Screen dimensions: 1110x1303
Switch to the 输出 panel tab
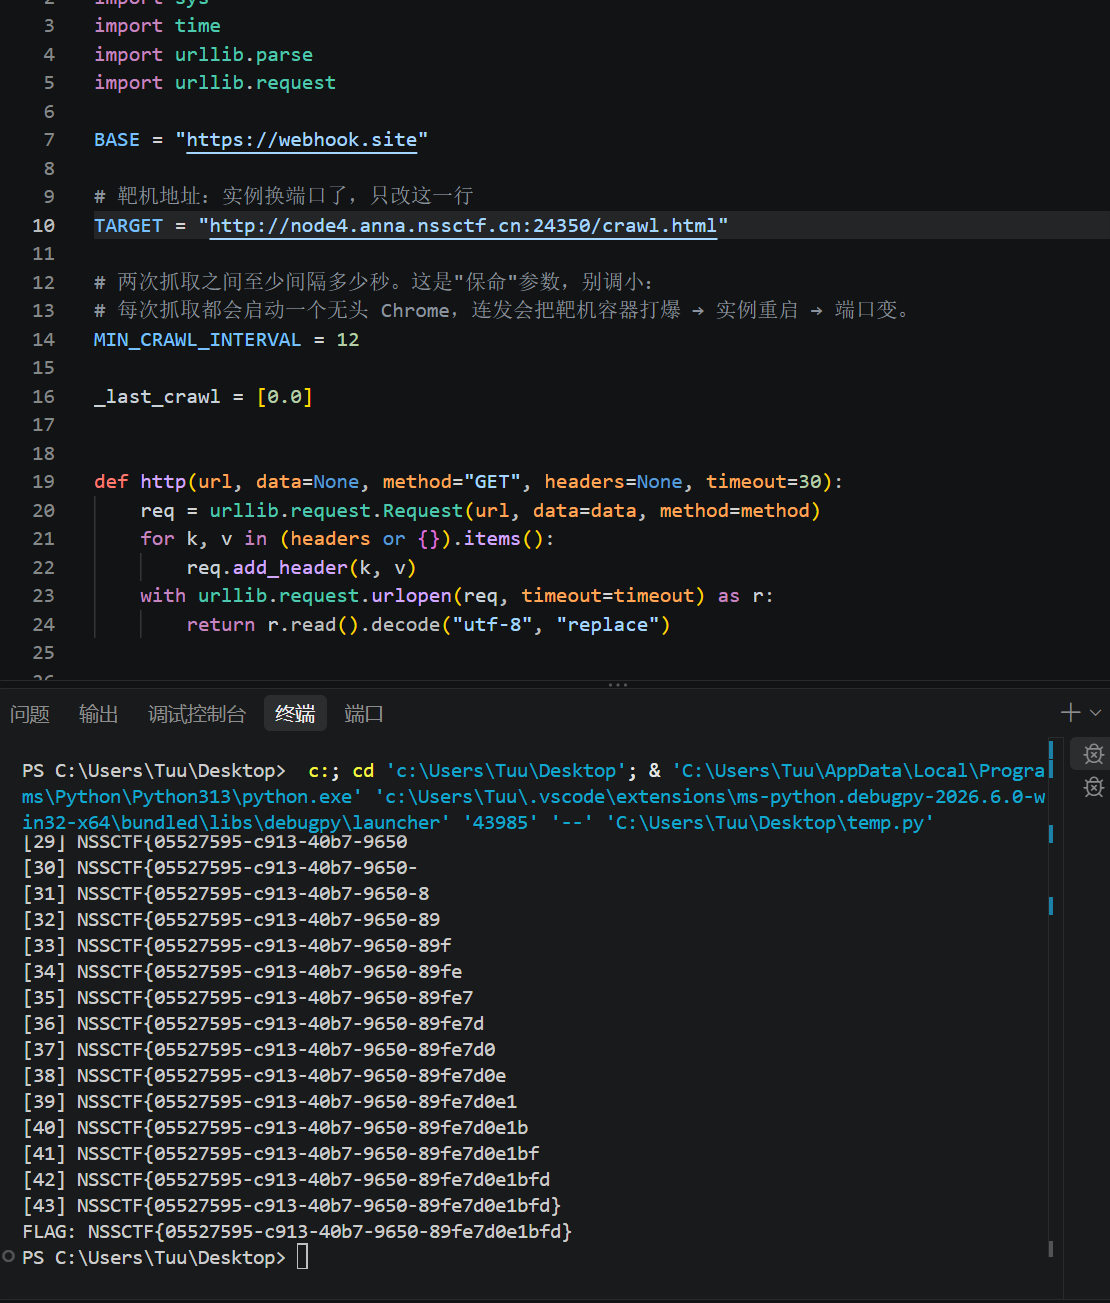click(x=99, y=714)
